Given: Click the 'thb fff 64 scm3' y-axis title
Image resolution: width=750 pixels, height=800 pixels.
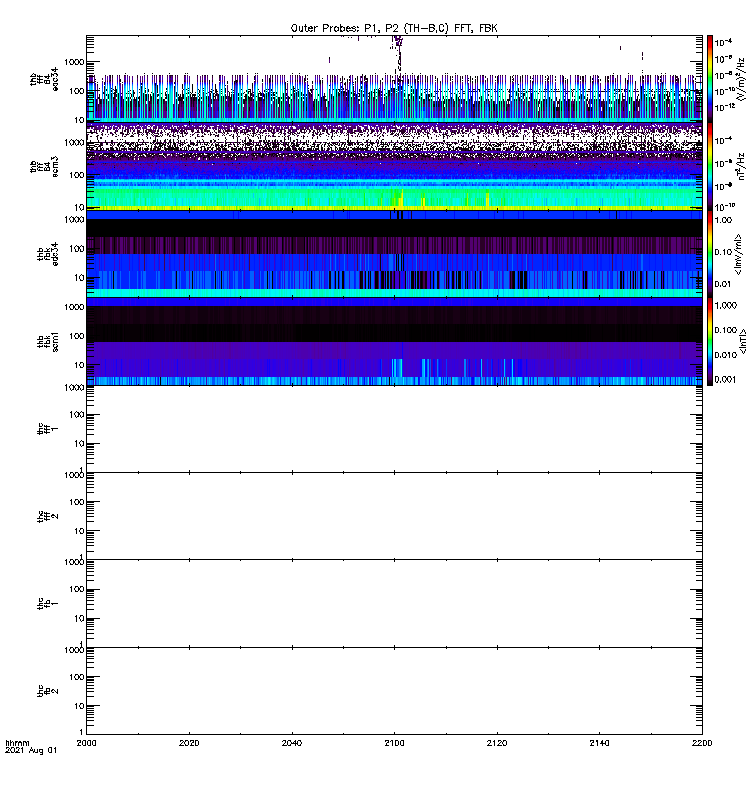Looking at the screenshot, I should click(x=44, y=167).
